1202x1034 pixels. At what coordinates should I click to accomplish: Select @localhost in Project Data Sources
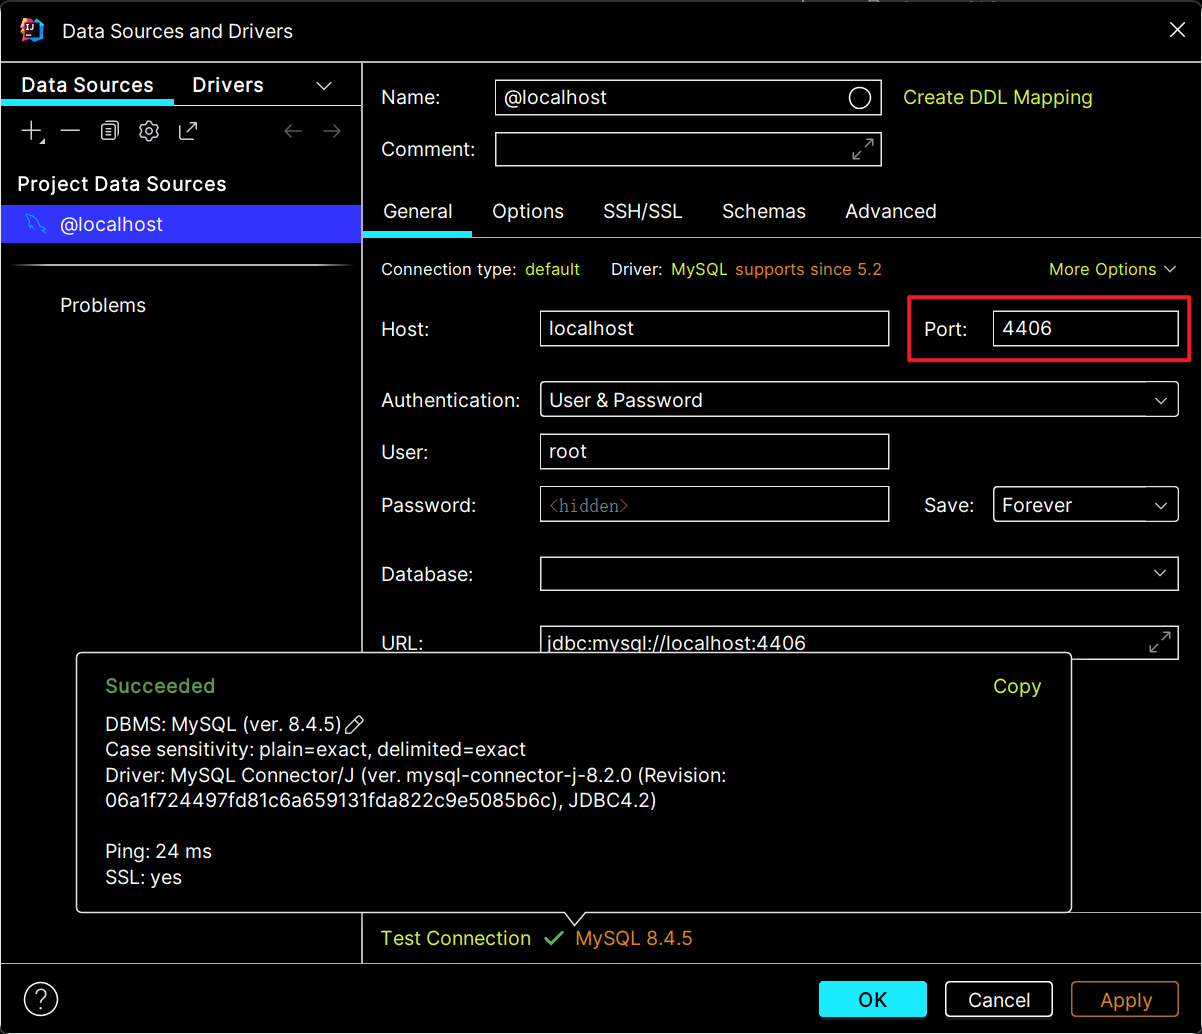(181, 224)
